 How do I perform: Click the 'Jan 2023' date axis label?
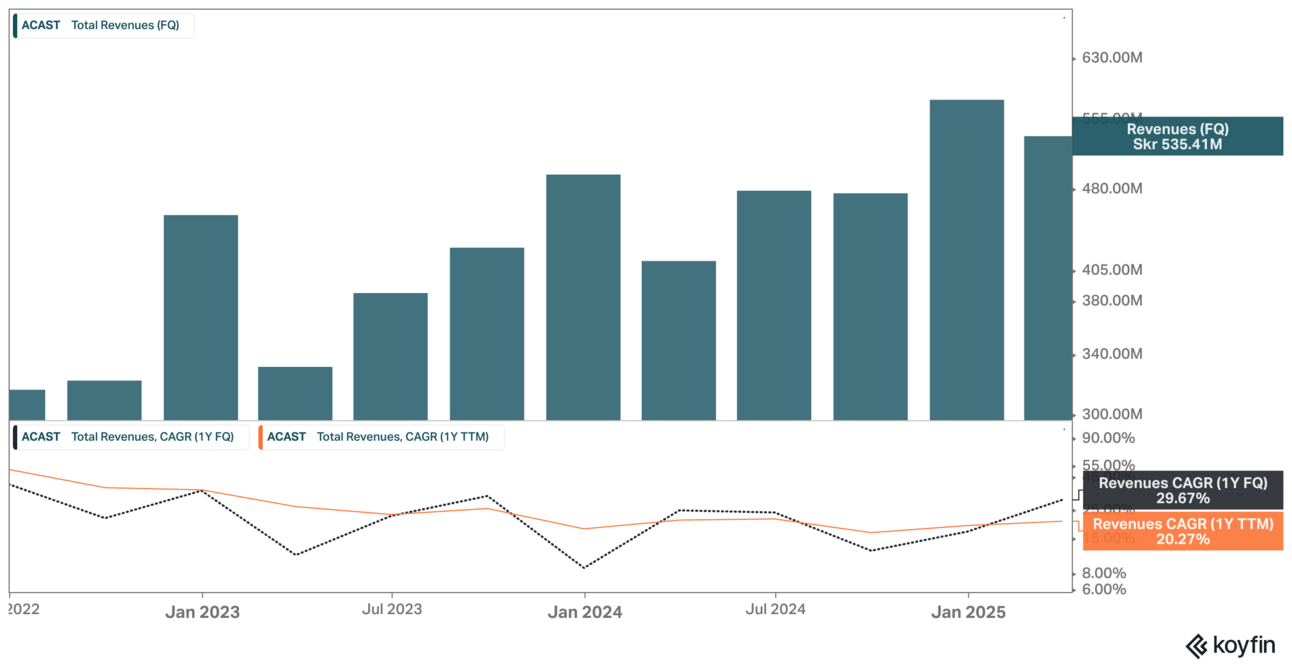[202, 612]
